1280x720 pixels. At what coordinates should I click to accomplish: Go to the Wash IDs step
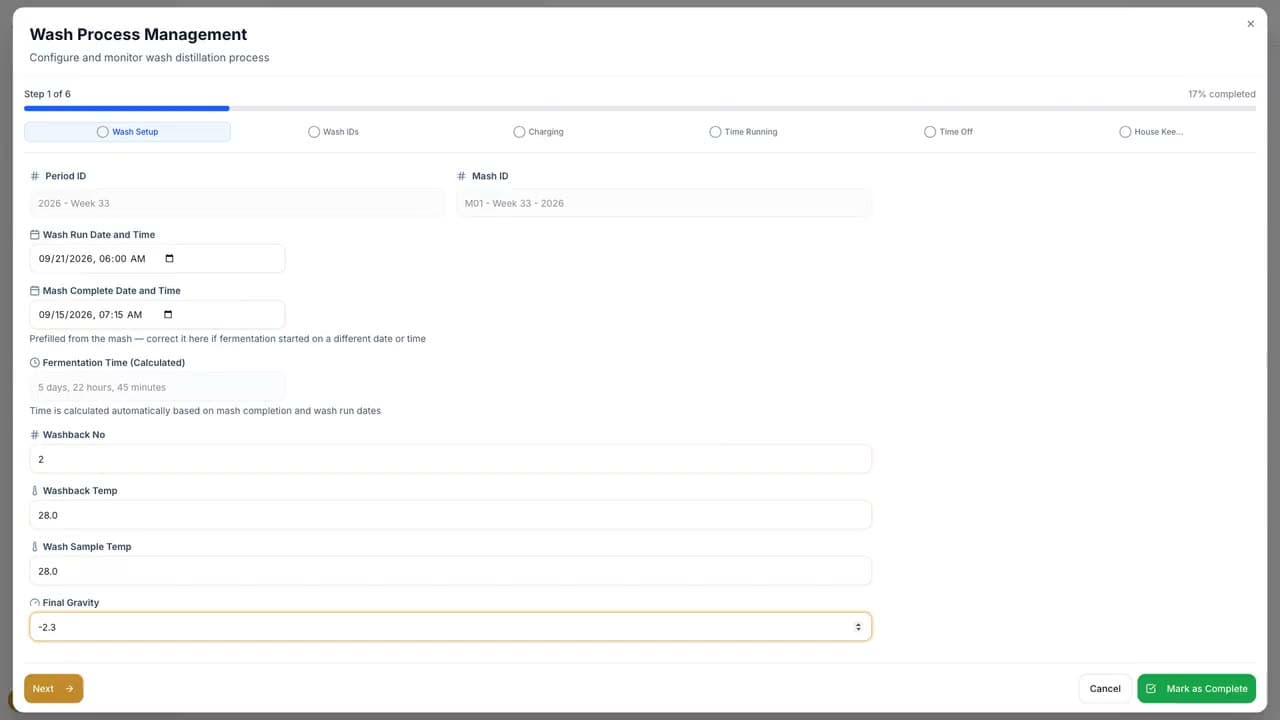333,132
